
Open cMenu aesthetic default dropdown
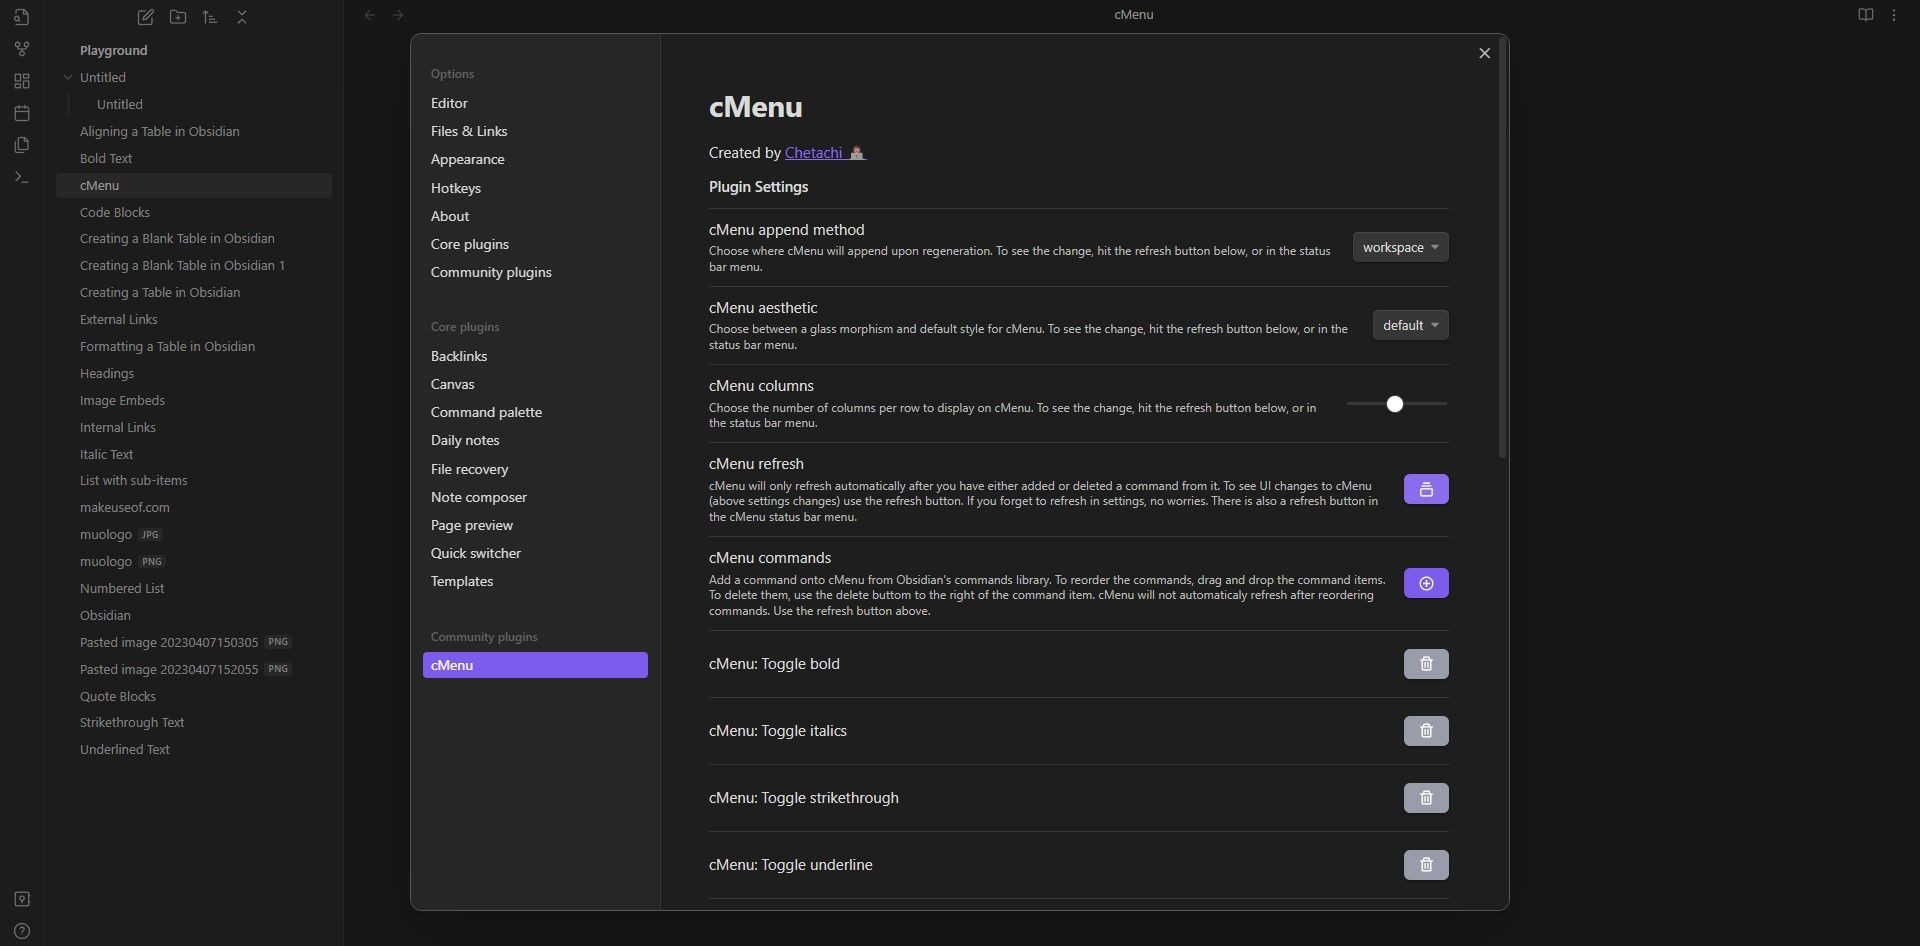click(x=1410, y=325)
